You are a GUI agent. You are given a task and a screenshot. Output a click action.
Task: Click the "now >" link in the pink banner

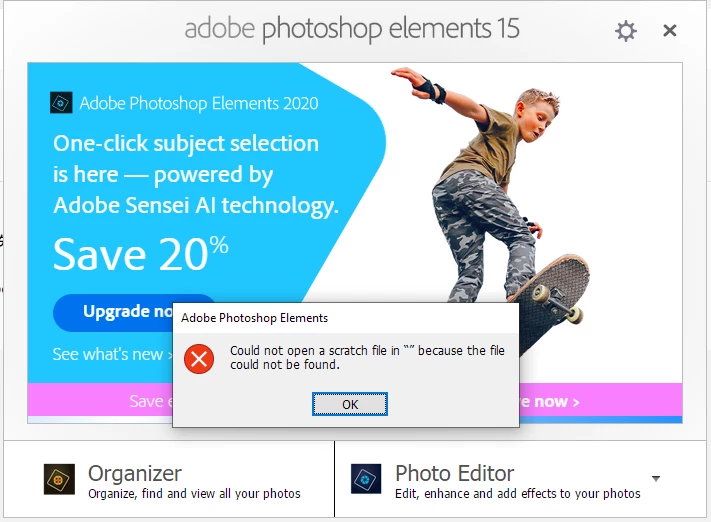click(x=550, y=401)
